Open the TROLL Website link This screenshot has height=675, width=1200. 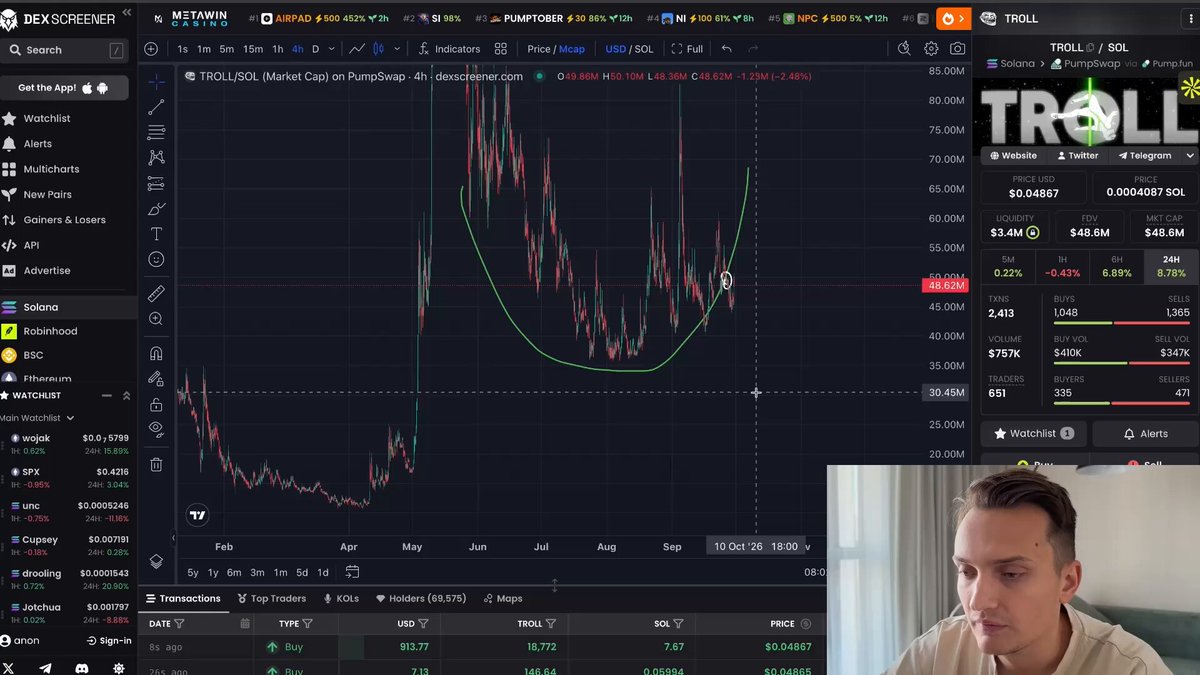pyautogui.click(x=1013, y=156)
